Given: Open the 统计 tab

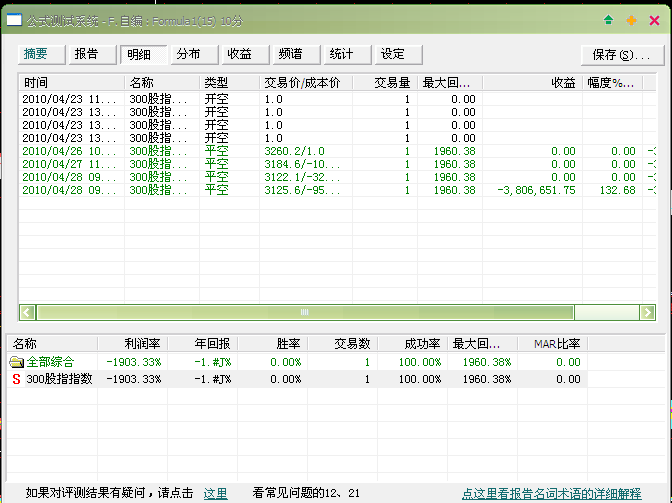Looking at the screenshot, I should (x=342, y=55).
